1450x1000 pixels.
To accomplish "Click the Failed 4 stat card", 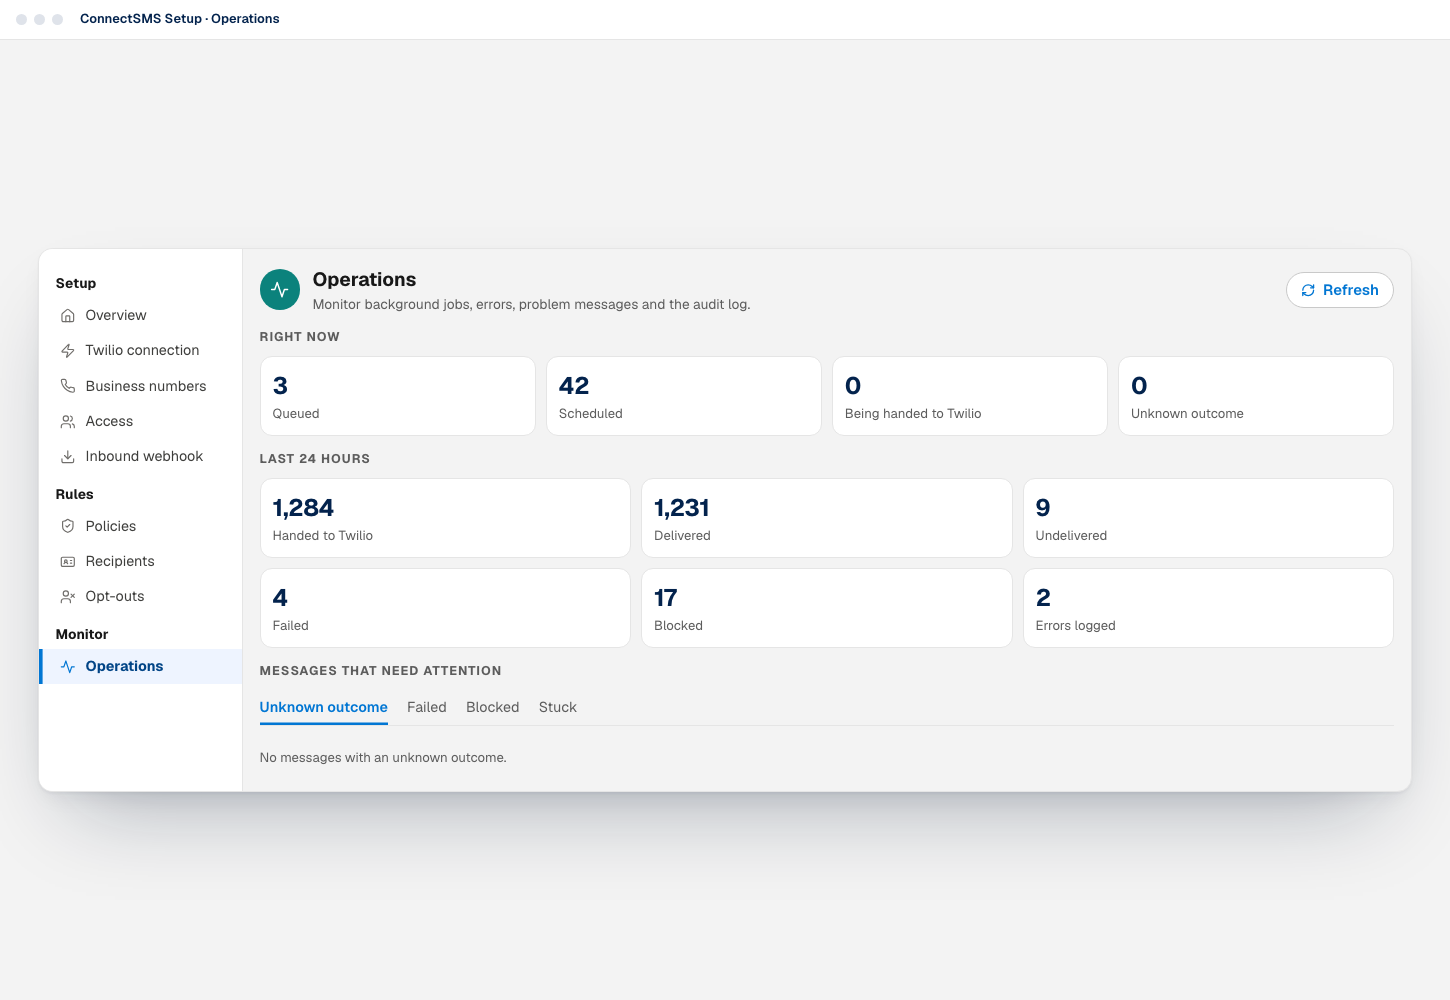I will (x=445, y=608).
